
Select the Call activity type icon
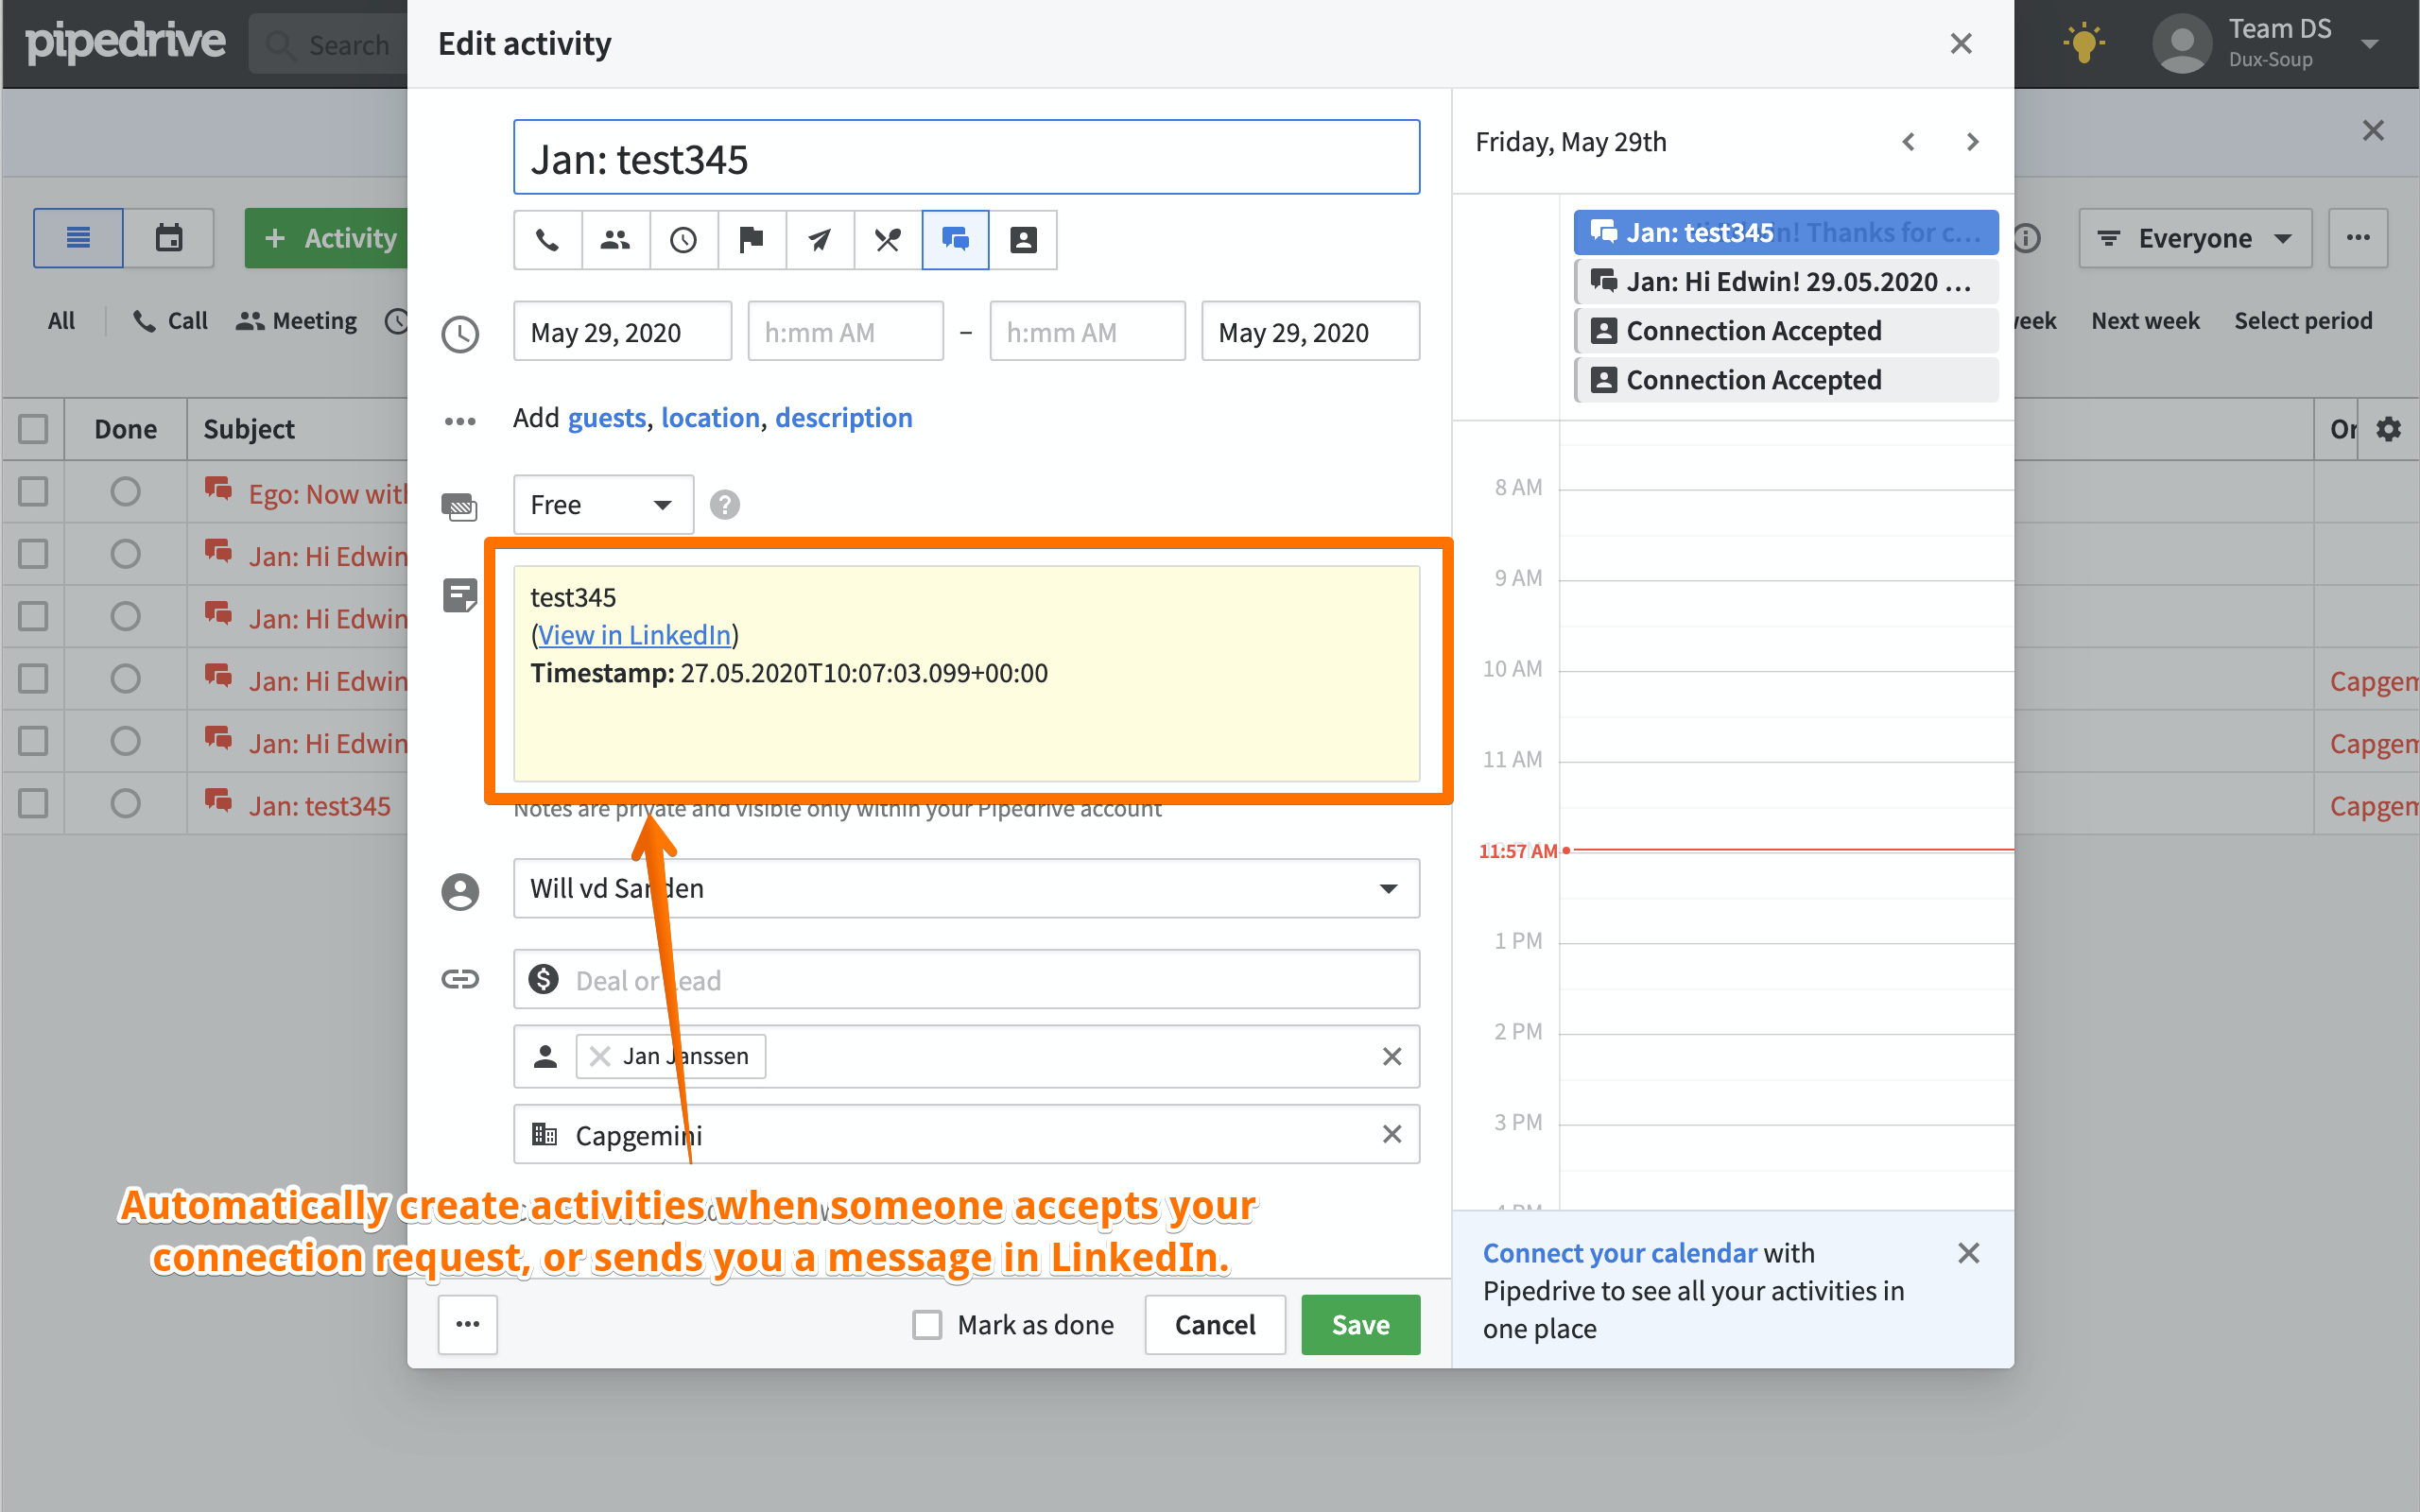click(547, 240)
